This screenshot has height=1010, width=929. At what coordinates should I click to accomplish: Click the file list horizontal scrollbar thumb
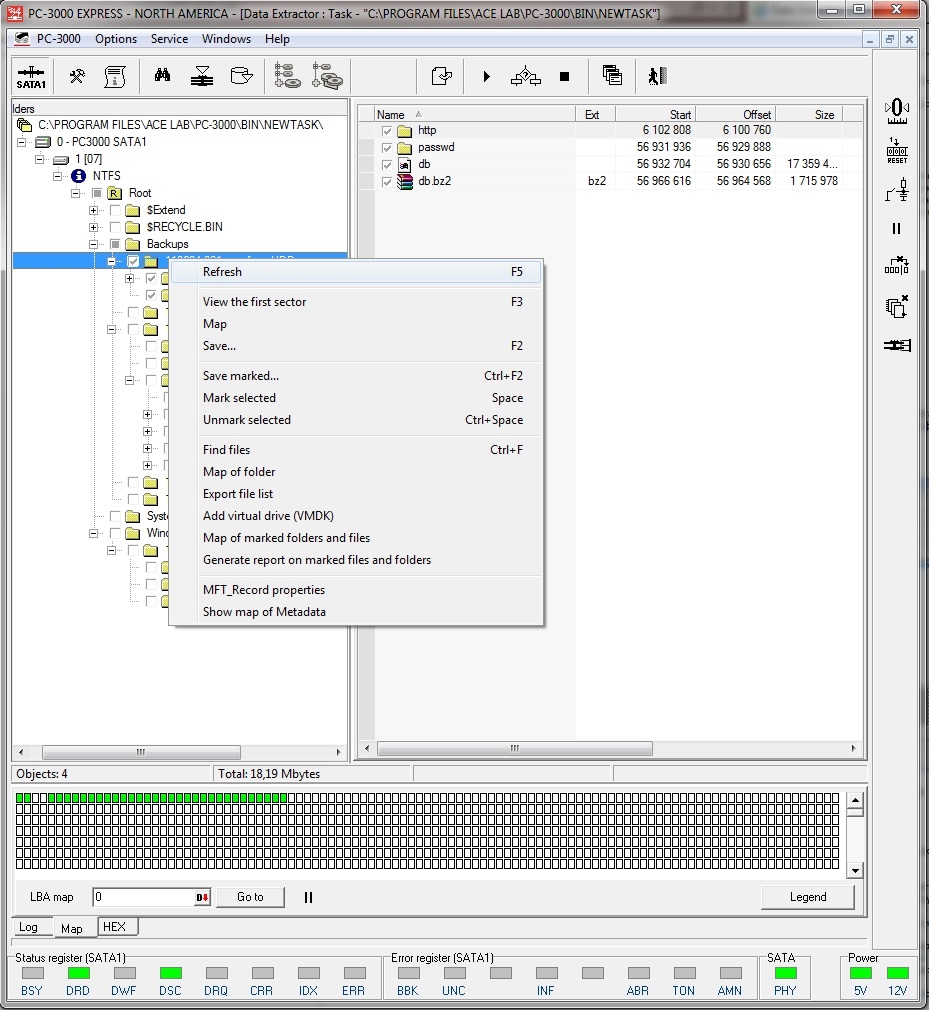click(514, 748)
